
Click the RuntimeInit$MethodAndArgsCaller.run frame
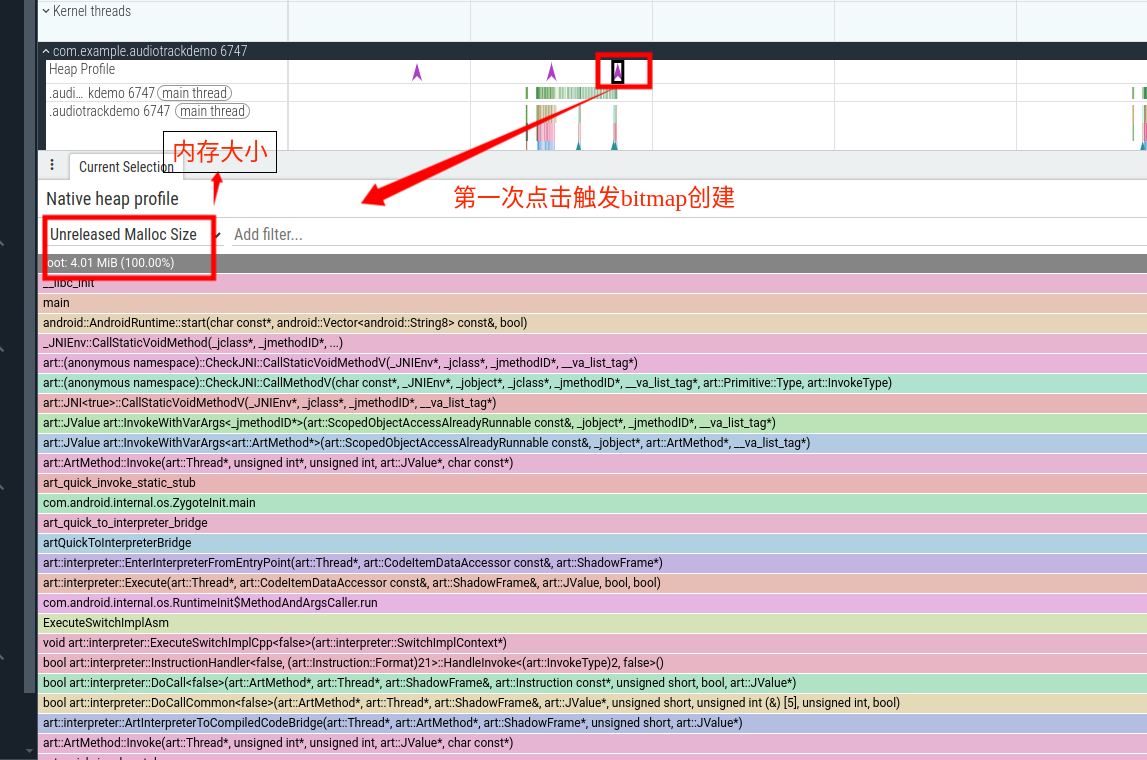[x=593, y=603]
